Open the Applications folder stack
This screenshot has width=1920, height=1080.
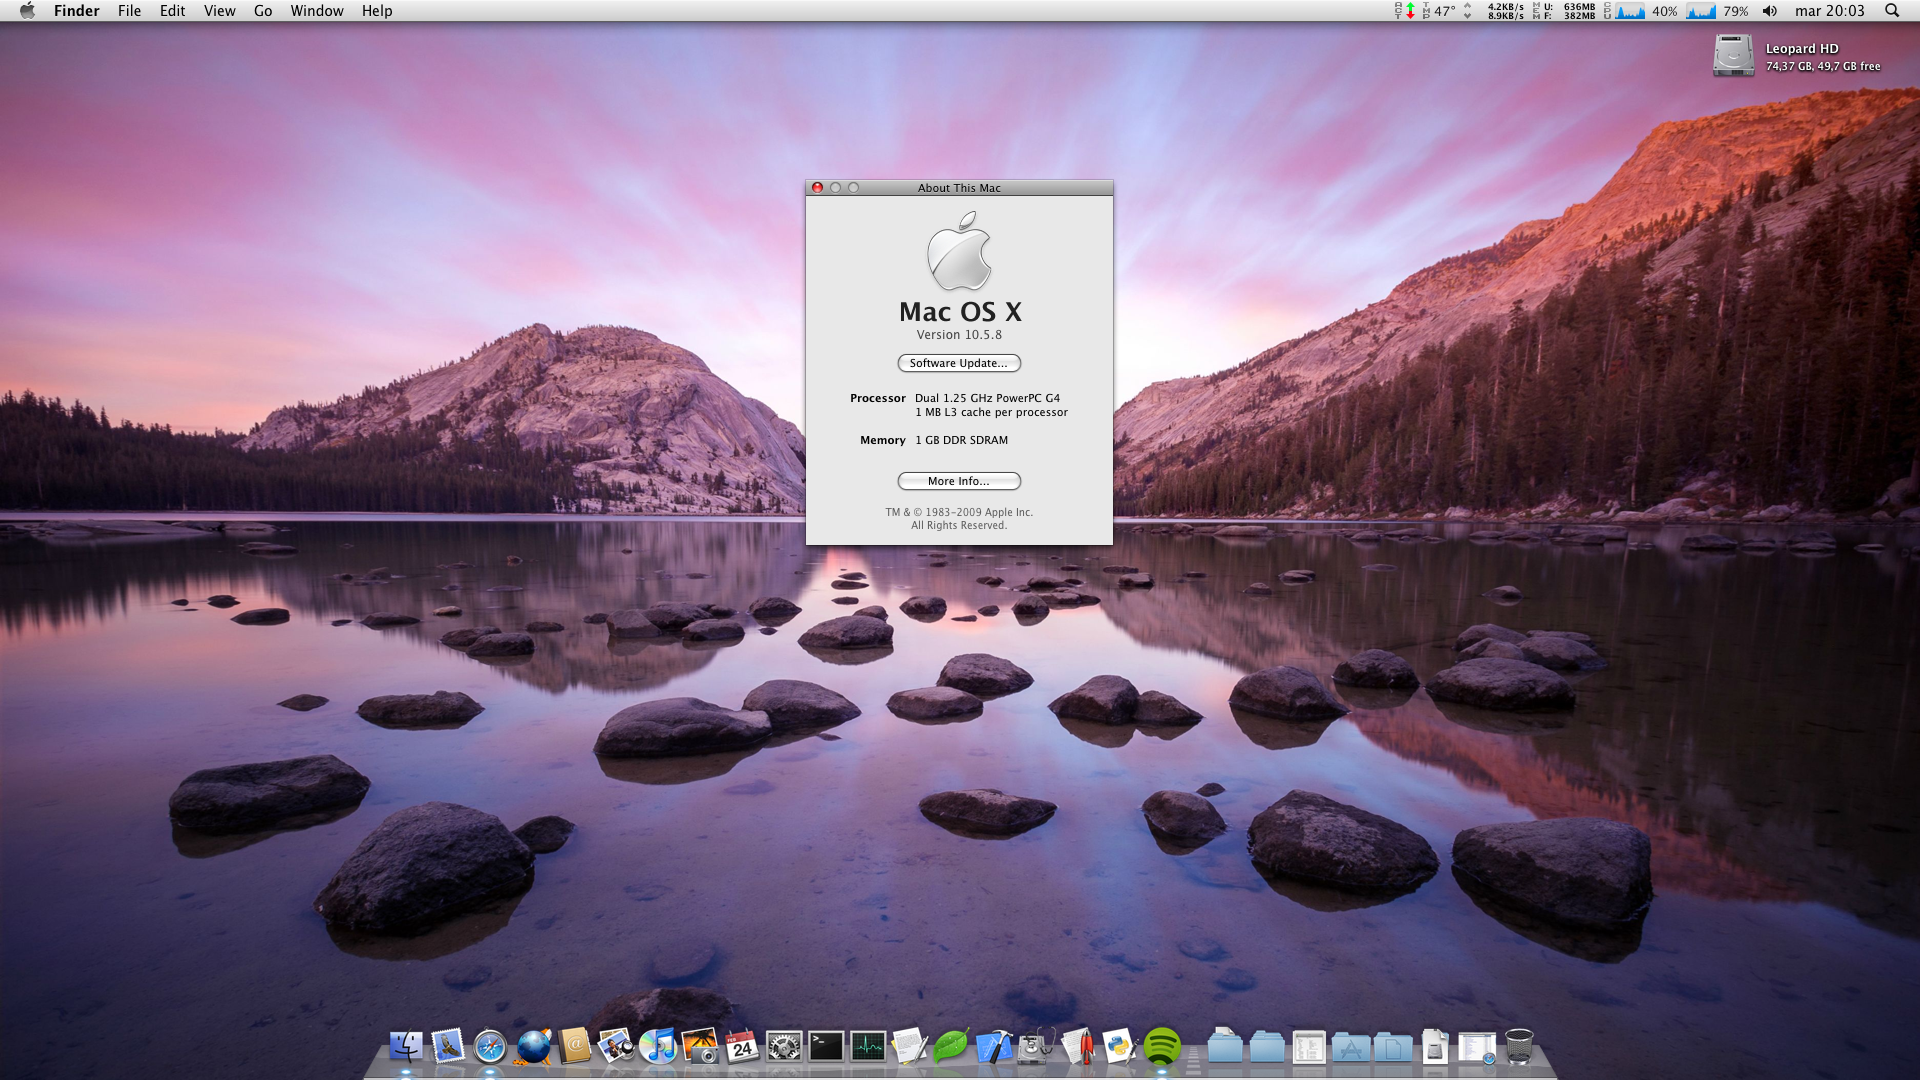click(x=1350, y=1048)
